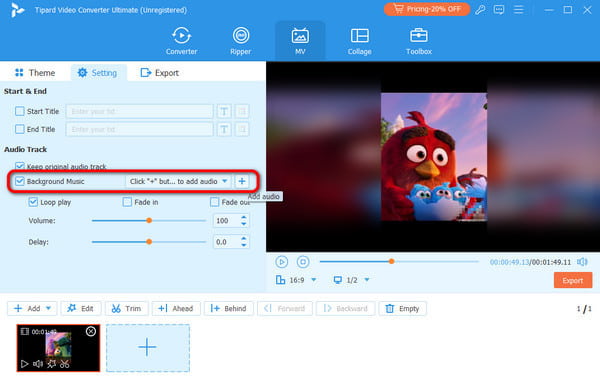
Task: Click the Backward button
Action: [x=346, y=308]
